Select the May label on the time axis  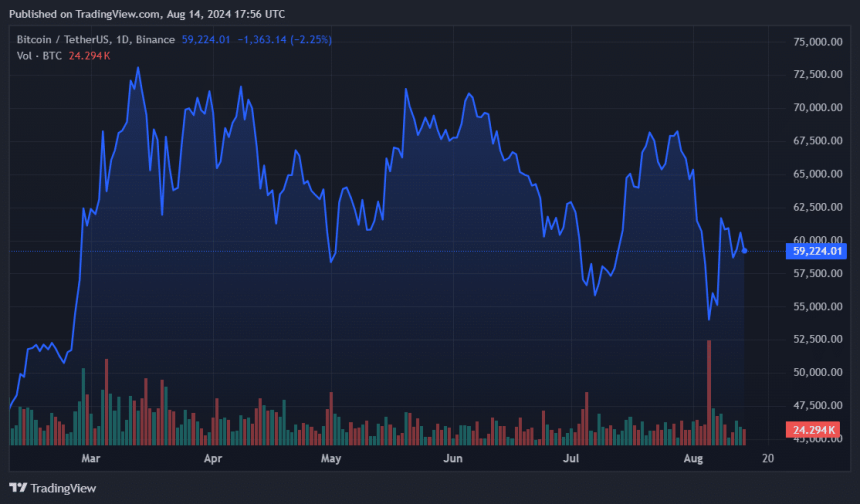pos(332,459)
